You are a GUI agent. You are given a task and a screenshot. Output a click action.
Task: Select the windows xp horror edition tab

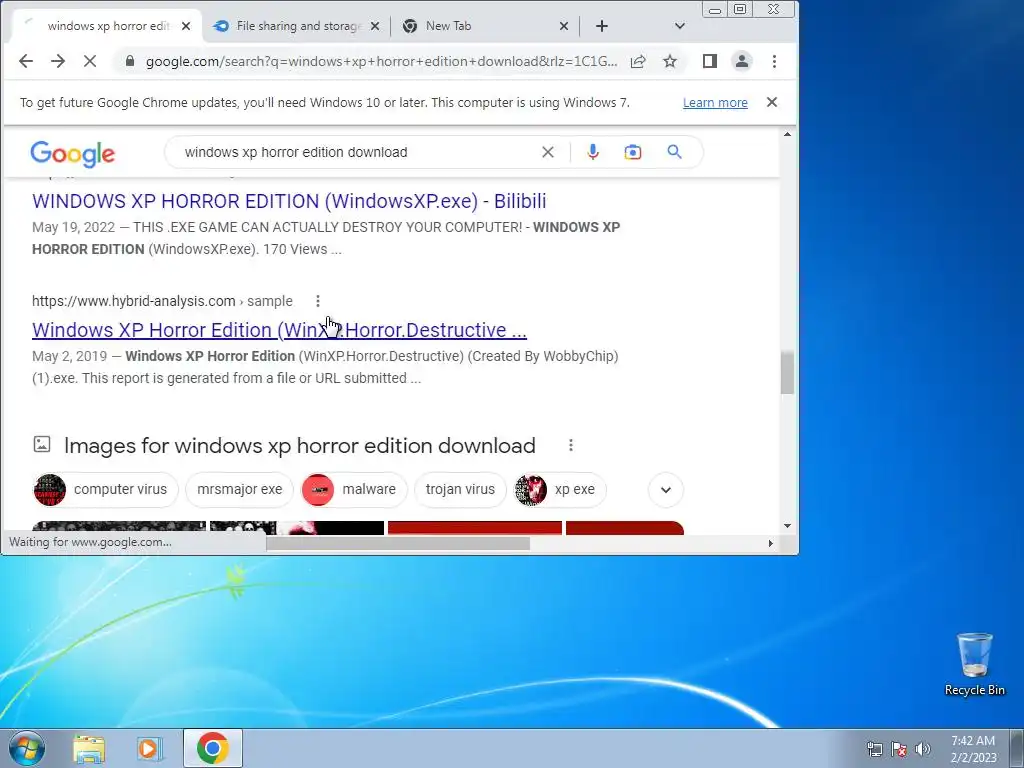point(108,26)
